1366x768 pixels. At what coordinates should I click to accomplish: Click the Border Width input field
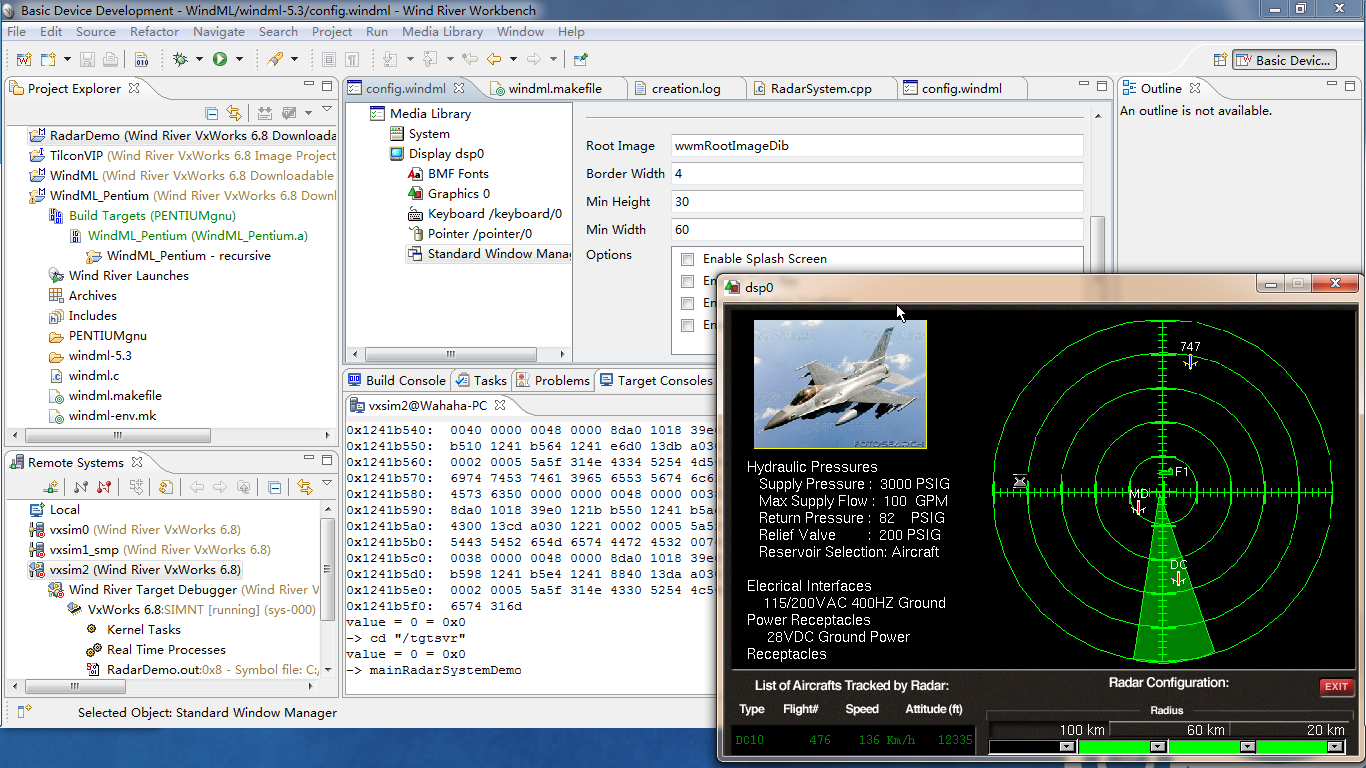[877, 174]
